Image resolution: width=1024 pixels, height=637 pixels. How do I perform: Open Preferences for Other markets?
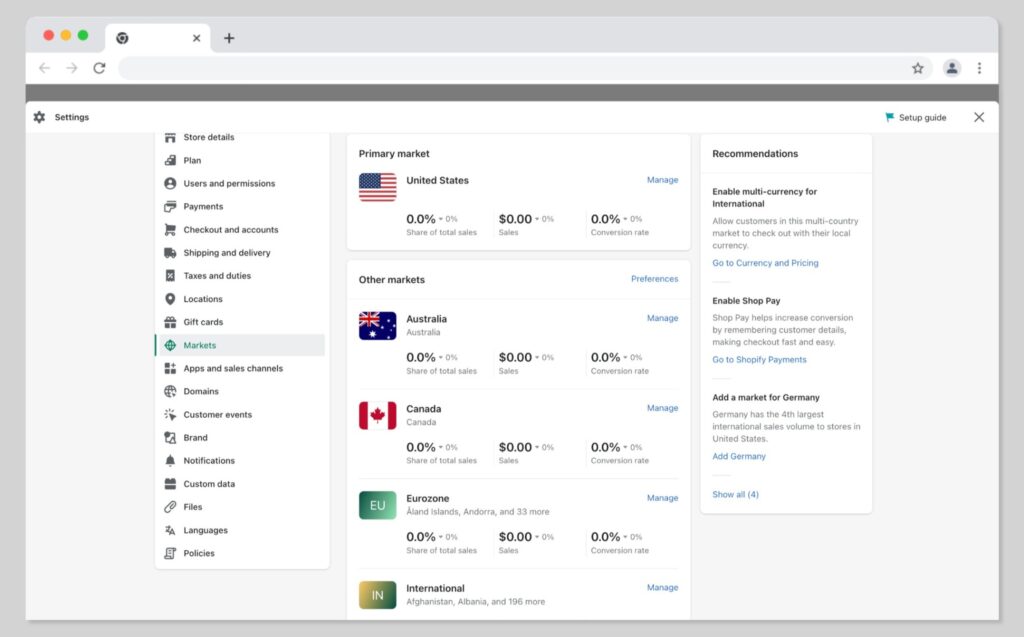click(654, 279)
